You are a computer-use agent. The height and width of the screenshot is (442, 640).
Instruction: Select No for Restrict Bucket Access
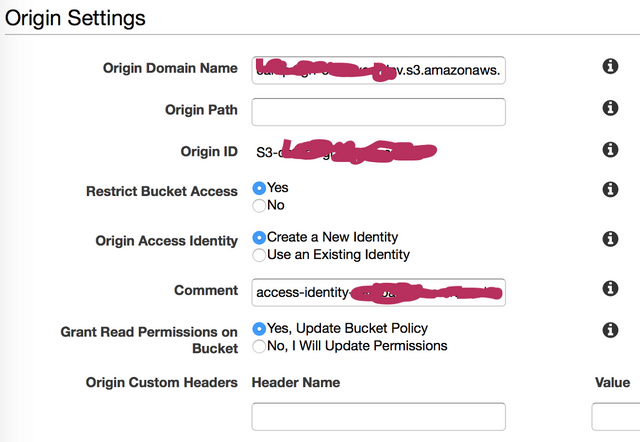click(x=259, y=205)
